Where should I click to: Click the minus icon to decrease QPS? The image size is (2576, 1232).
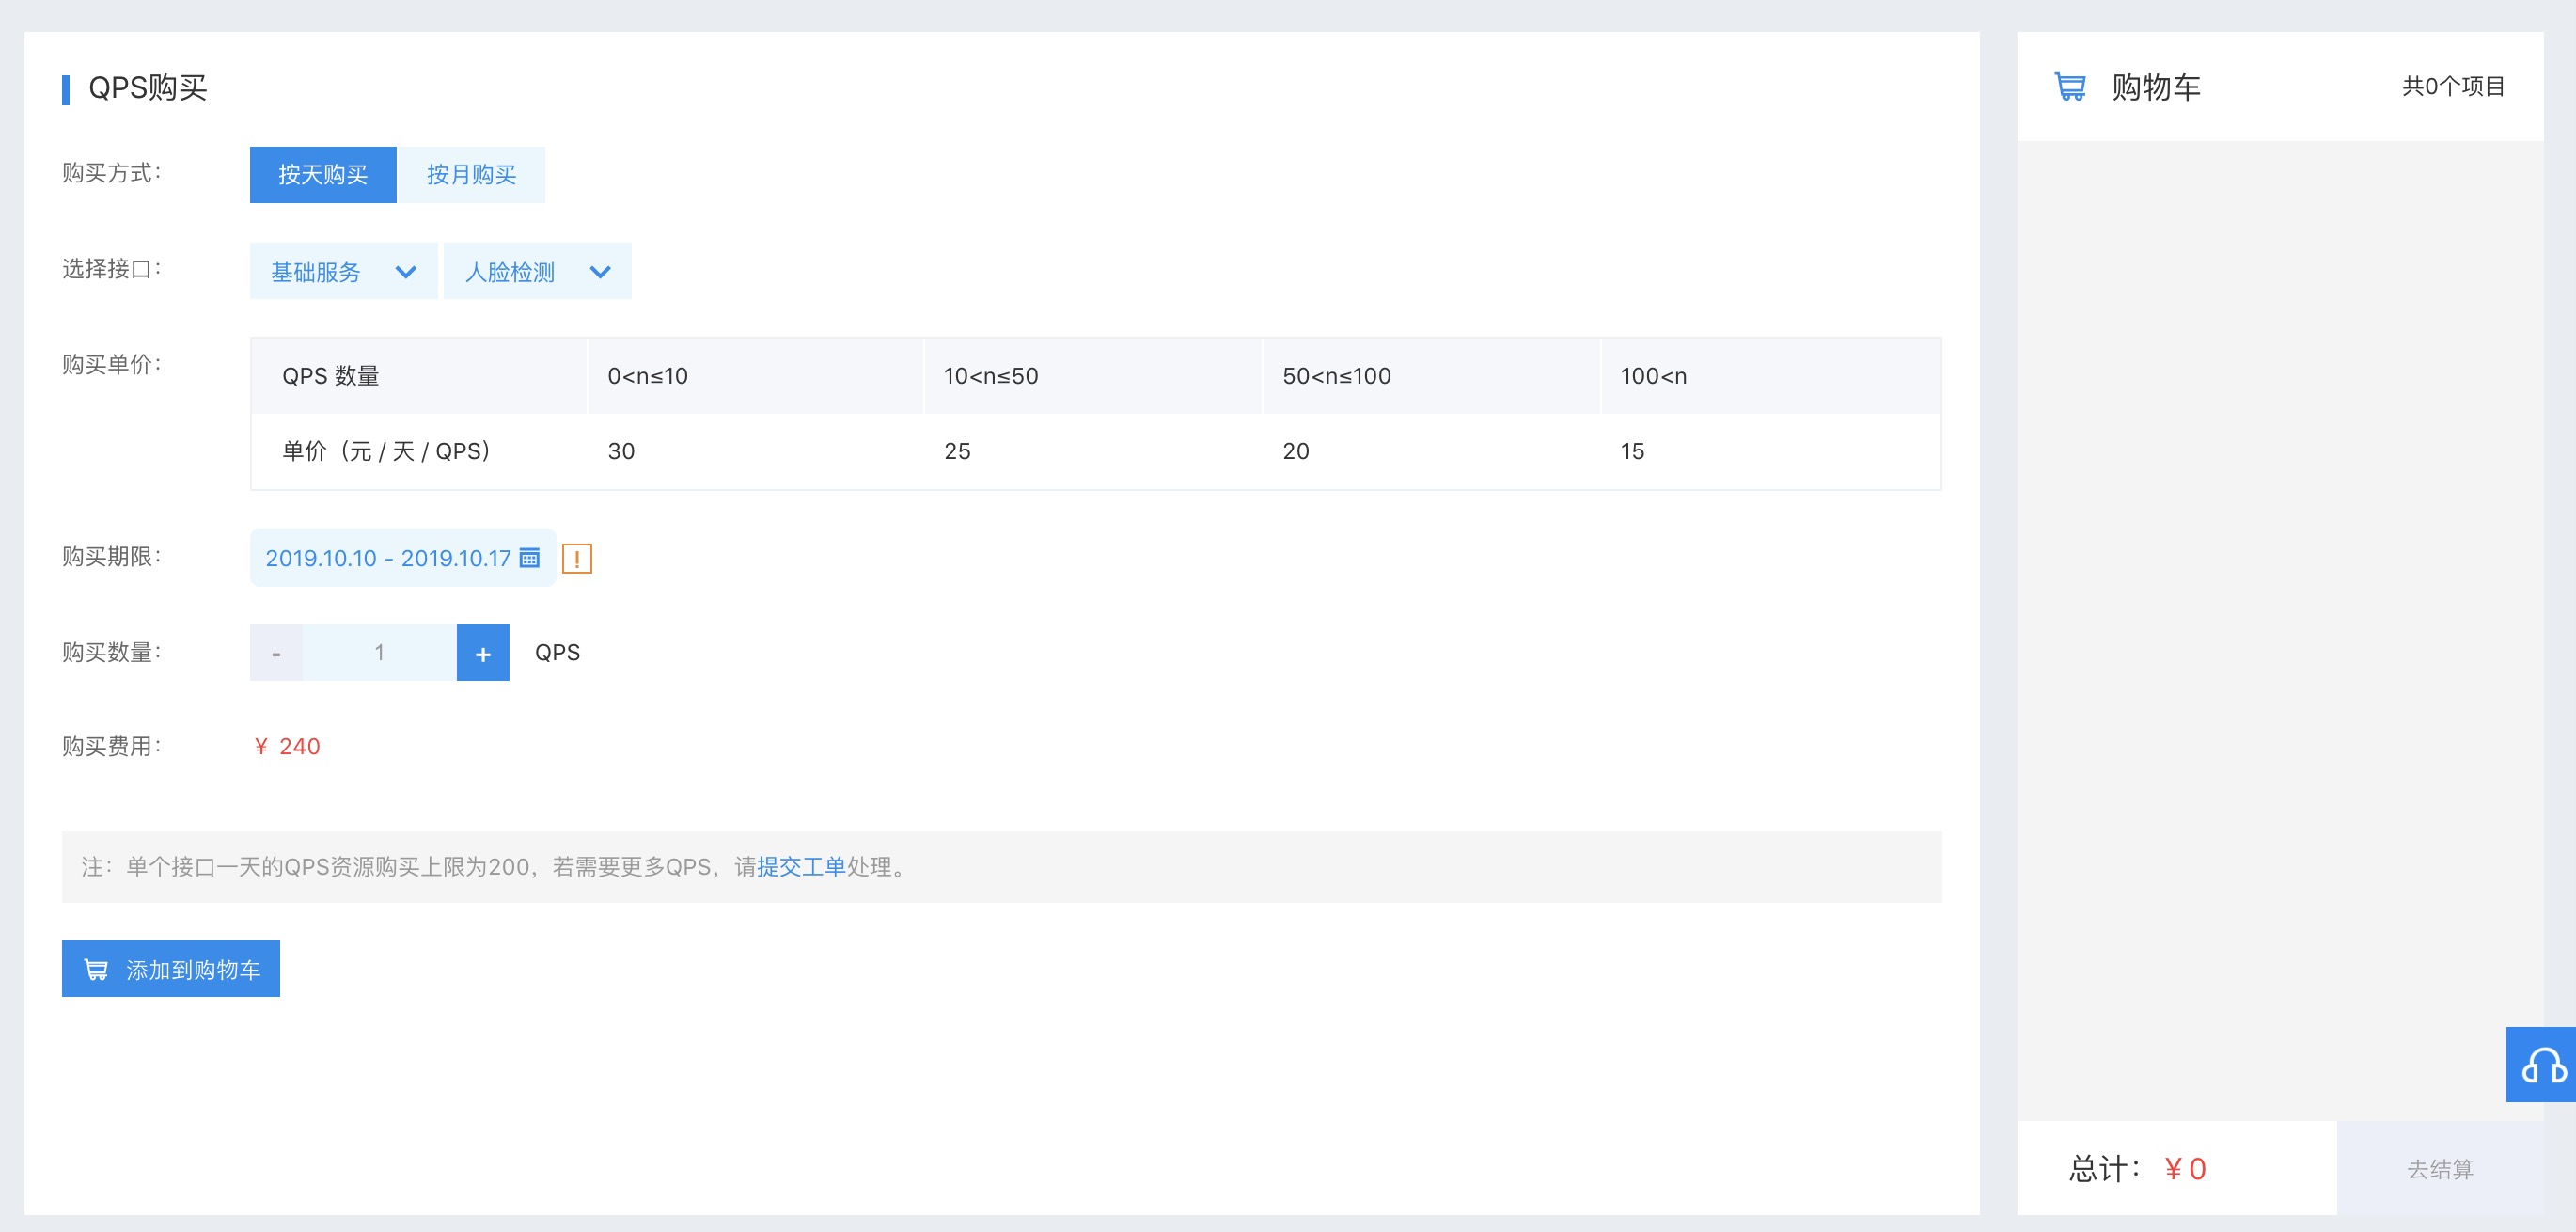point(276,653)
